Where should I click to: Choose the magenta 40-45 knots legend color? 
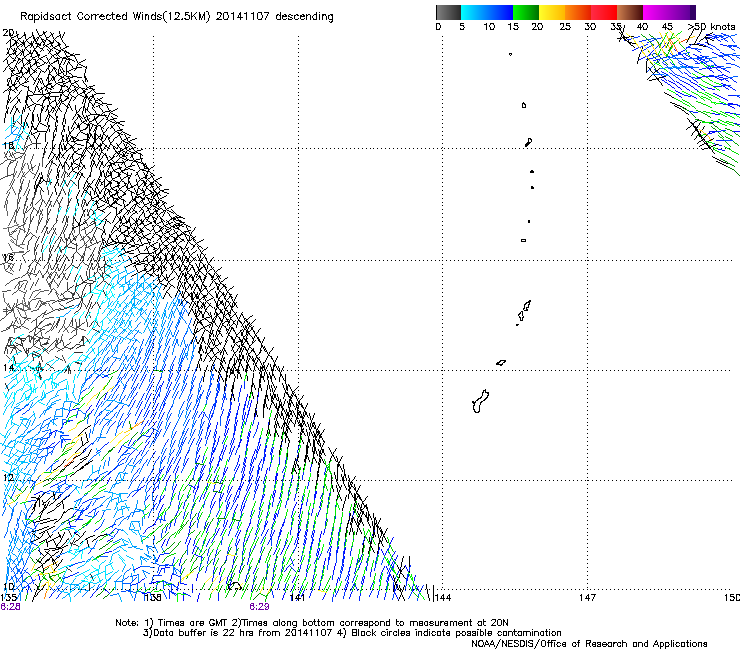(x=656, y=12)
